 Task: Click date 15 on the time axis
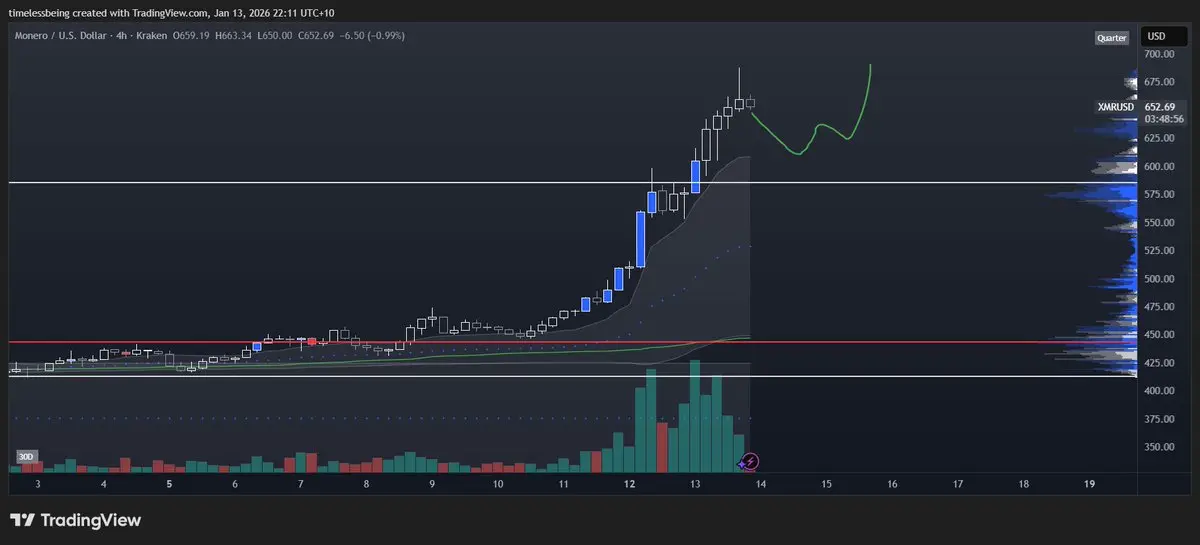click(827, 483)
